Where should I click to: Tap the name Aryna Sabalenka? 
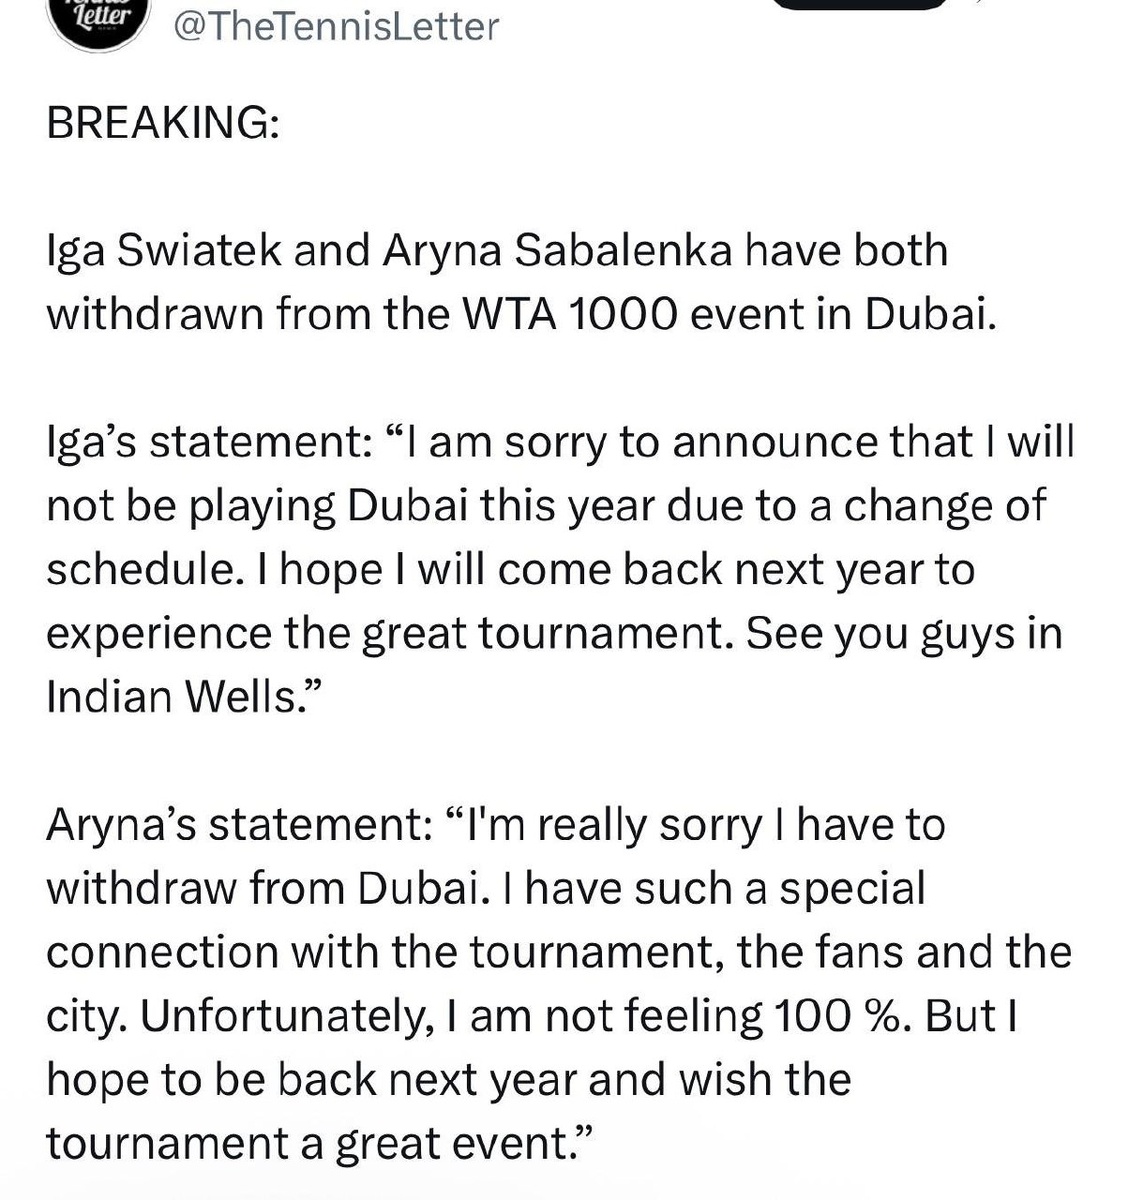pos(556,251)
